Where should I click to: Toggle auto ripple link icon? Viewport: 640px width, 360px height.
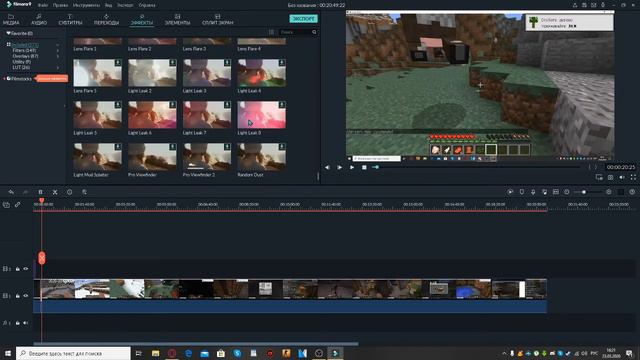coord(18,205)
